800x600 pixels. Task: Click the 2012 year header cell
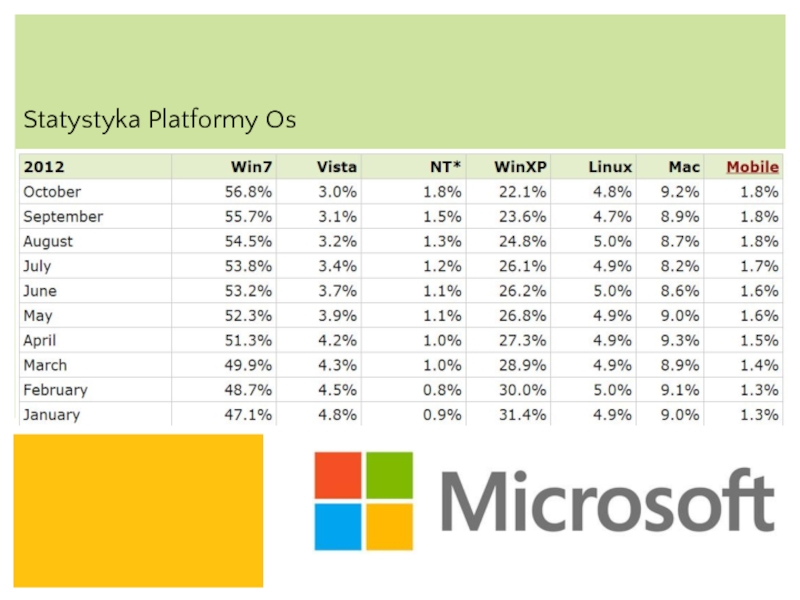45,166
